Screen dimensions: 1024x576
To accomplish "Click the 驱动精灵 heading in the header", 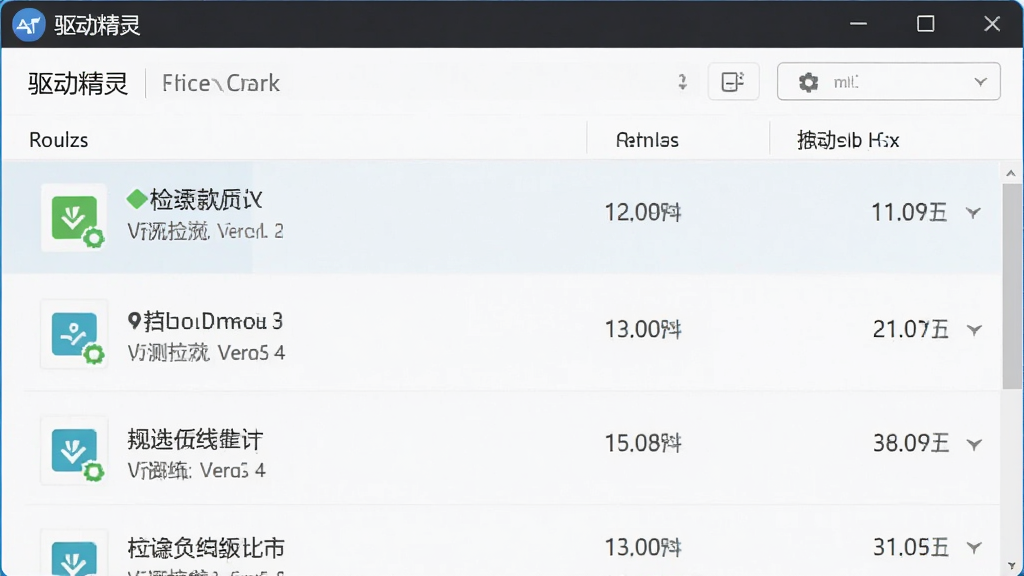I will pos(78,84).
